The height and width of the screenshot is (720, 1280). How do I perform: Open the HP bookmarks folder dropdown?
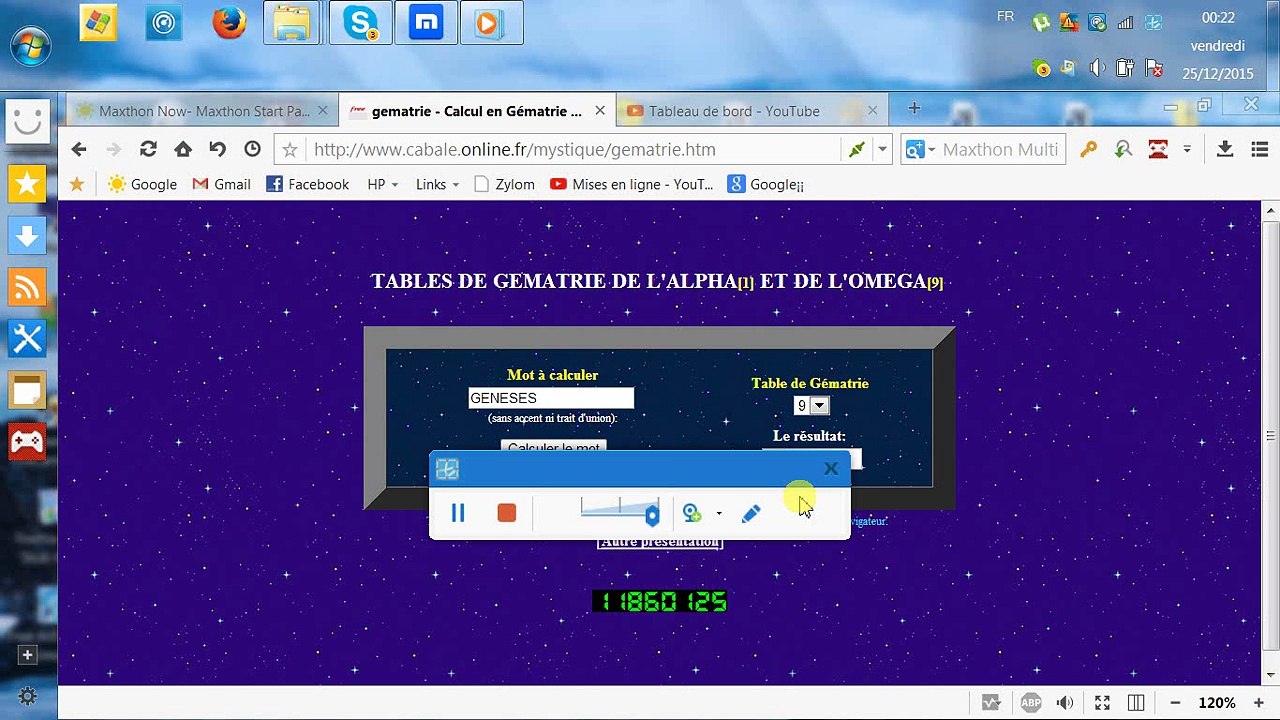[383, 184]
